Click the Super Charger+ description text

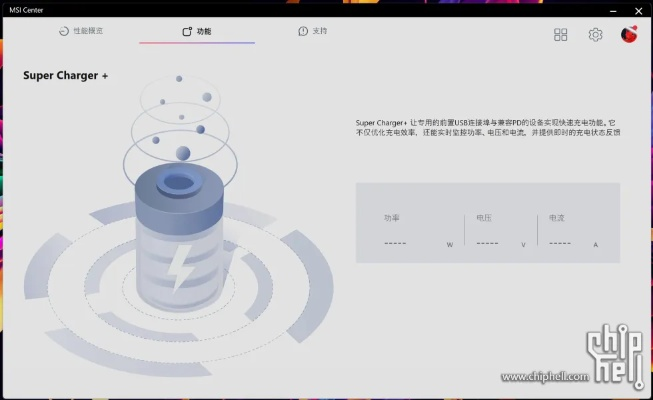click(x=487, y=126)
